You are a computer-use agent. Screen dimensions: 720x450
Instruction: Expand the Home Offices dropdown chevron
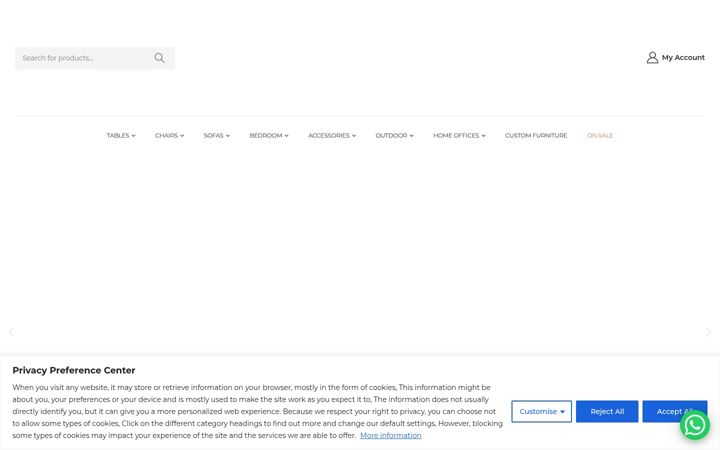483,136
